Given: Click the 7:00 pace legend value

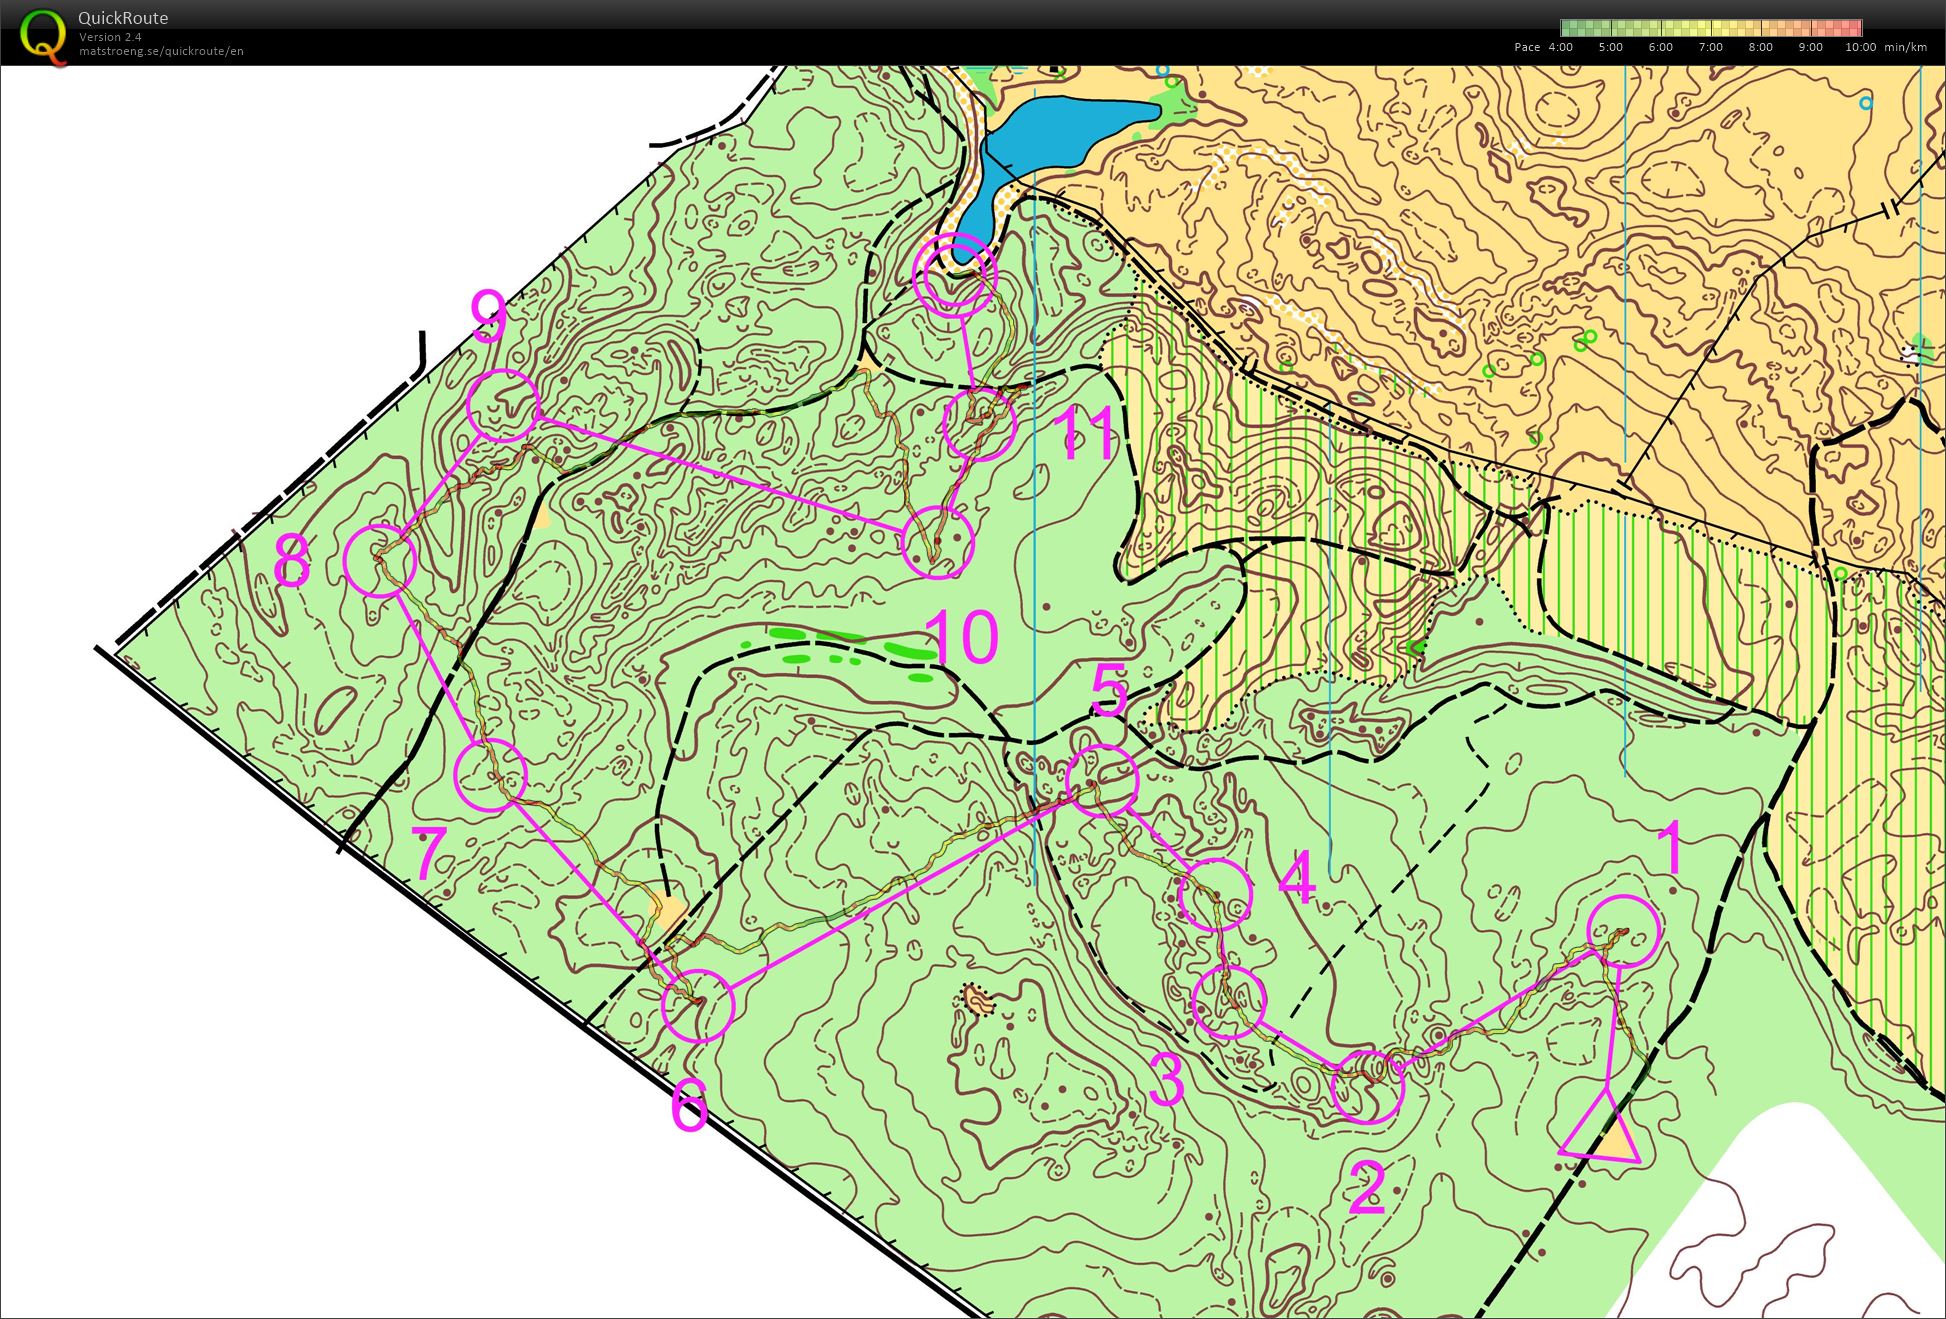Looking at the screenshot, I should click(1711, 47).
